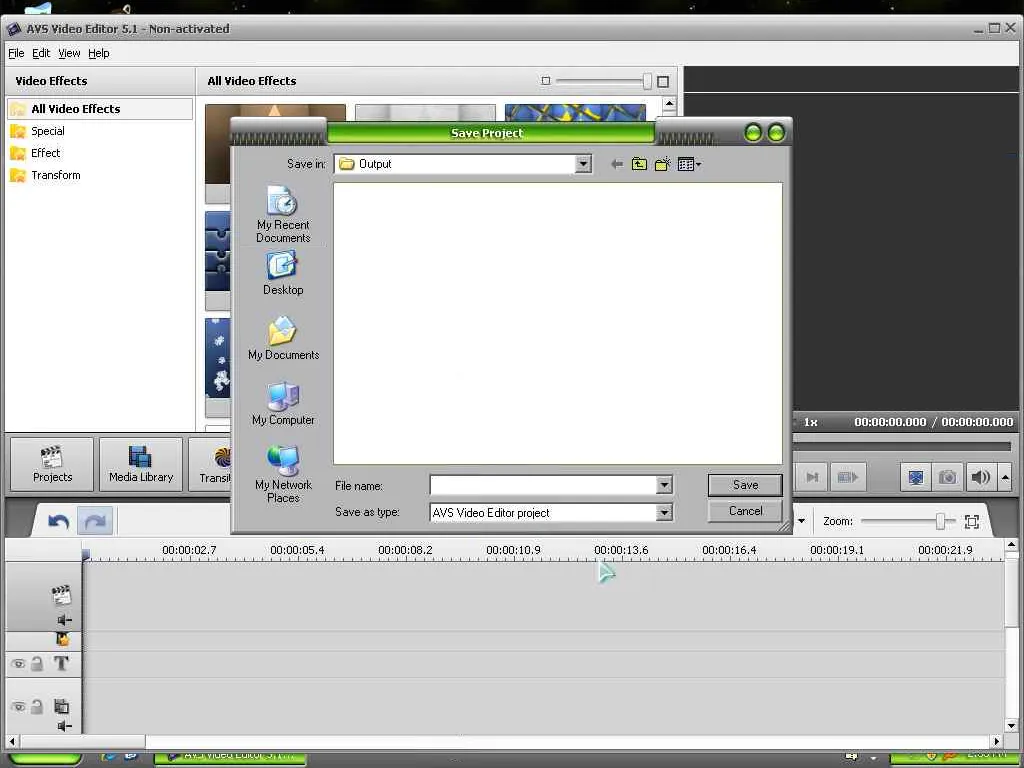Switch to AVS Video Editor taskbar button
This screenshot has width=1024, height=768.
[x=229, y=756]
